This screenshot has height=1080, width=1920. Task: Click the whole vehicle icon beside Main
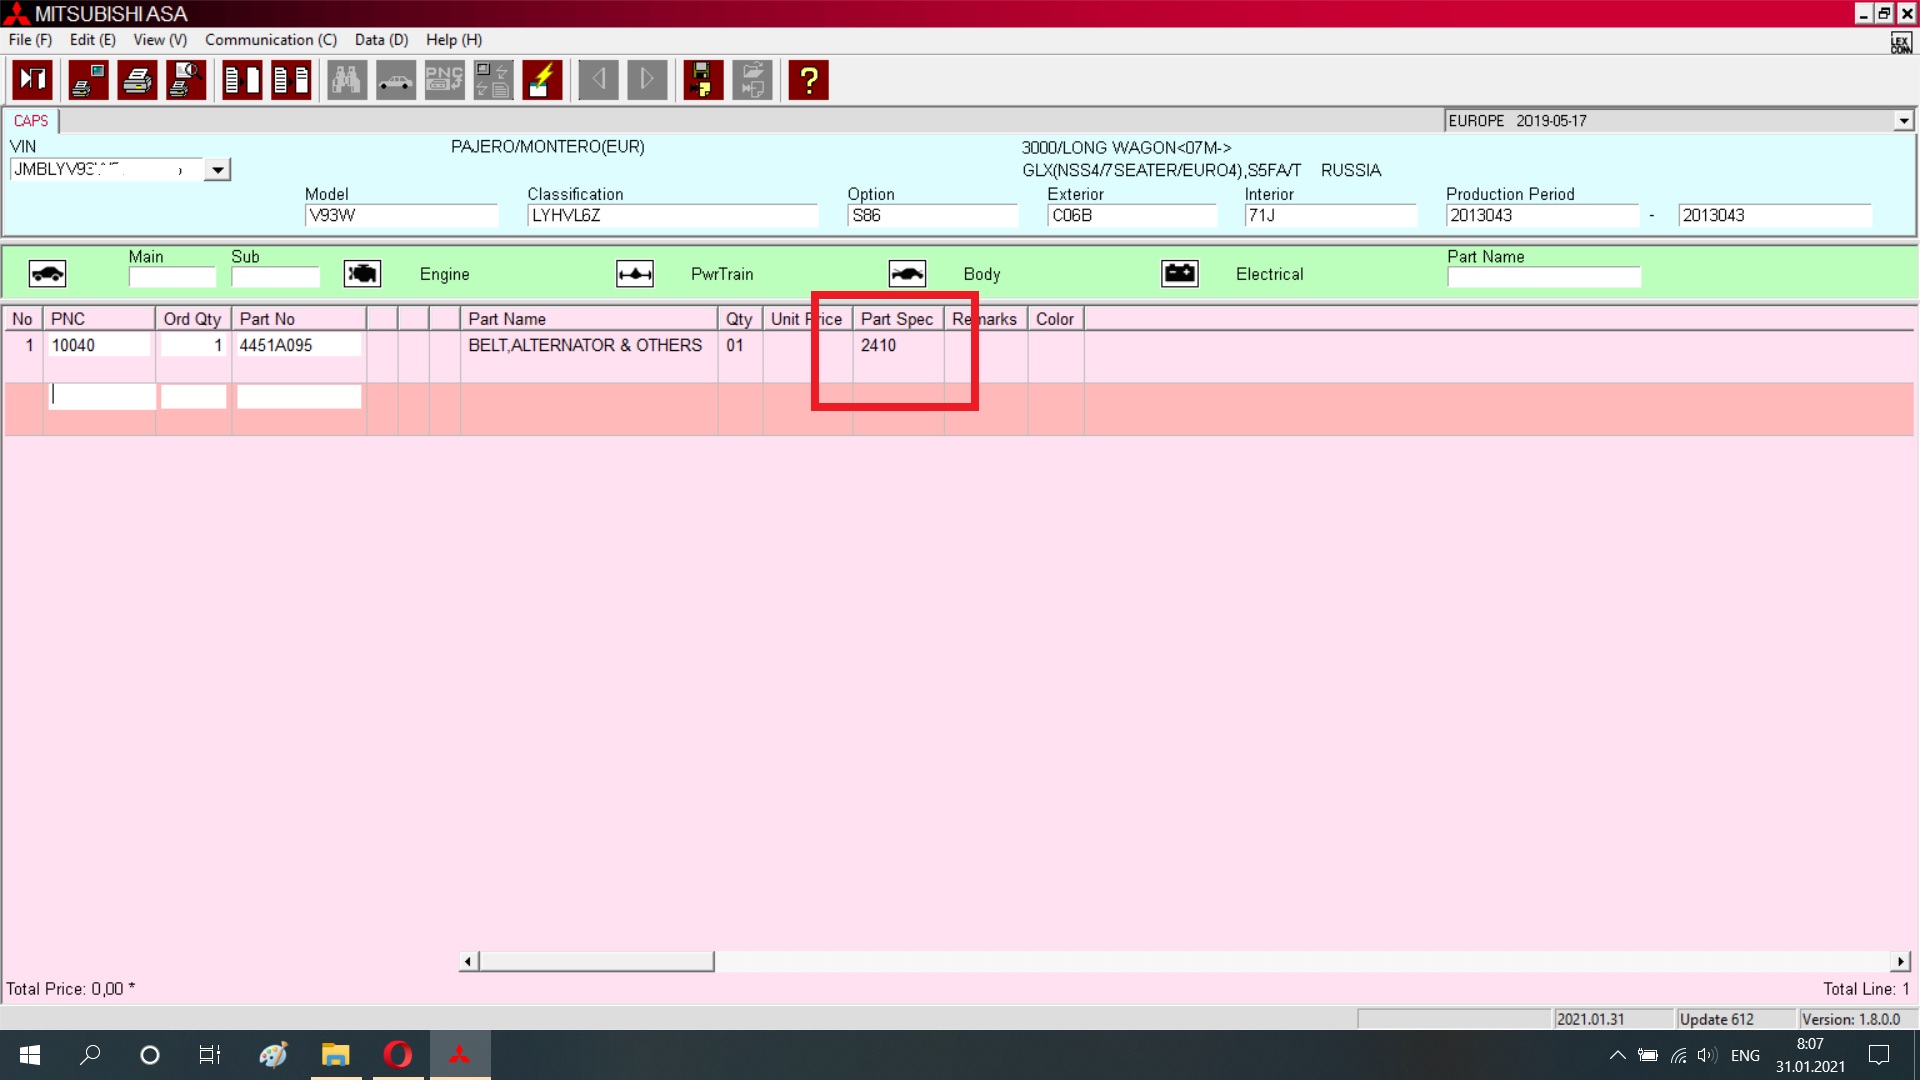pyautogui.click(x=47, y=274)
